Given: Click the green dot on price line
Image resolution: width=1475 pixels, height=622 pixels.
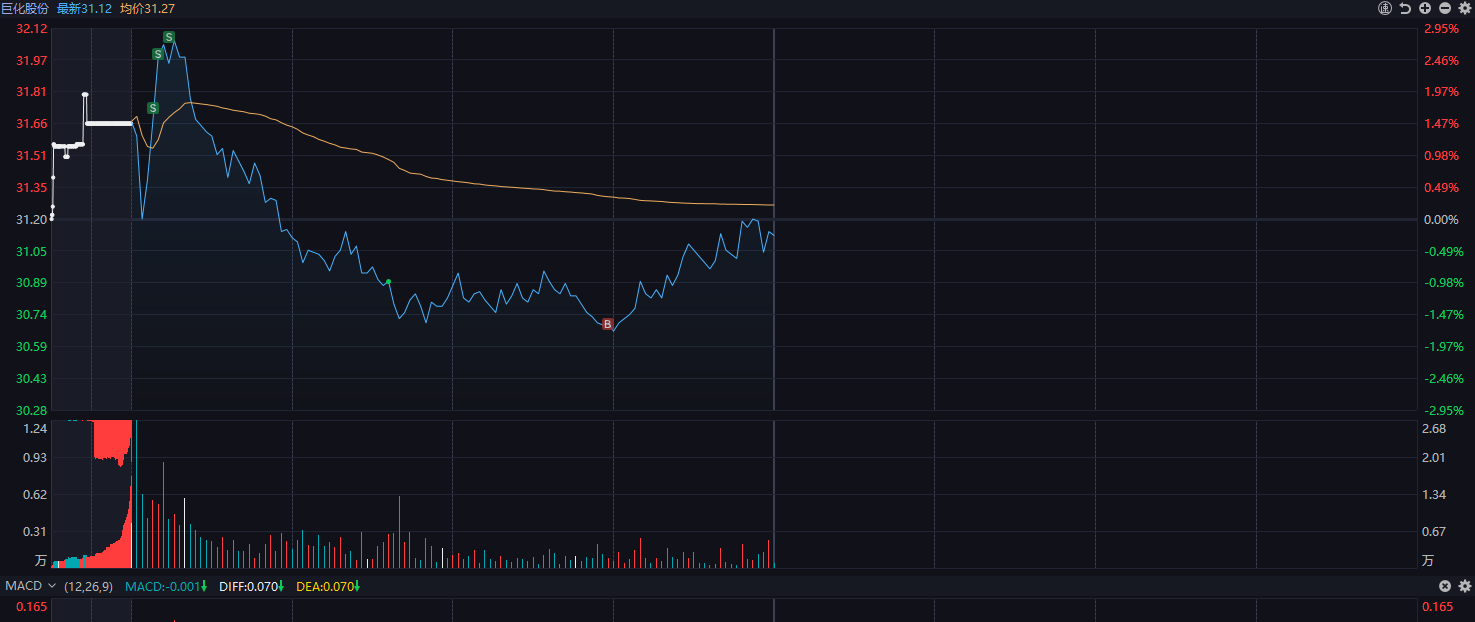Looking at the screenshot, I should [x=388, y=282].
